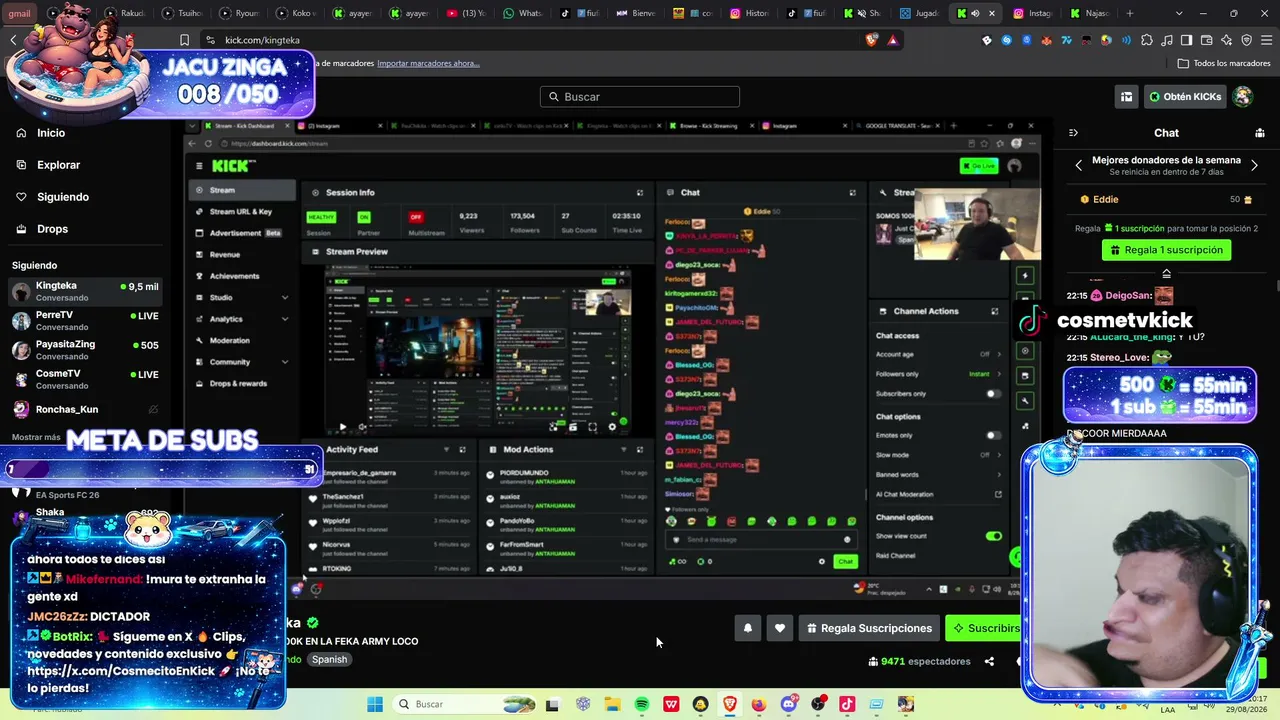
Task: Switch to the WhatsApp browser tab
Action: (x=523, y=13)
